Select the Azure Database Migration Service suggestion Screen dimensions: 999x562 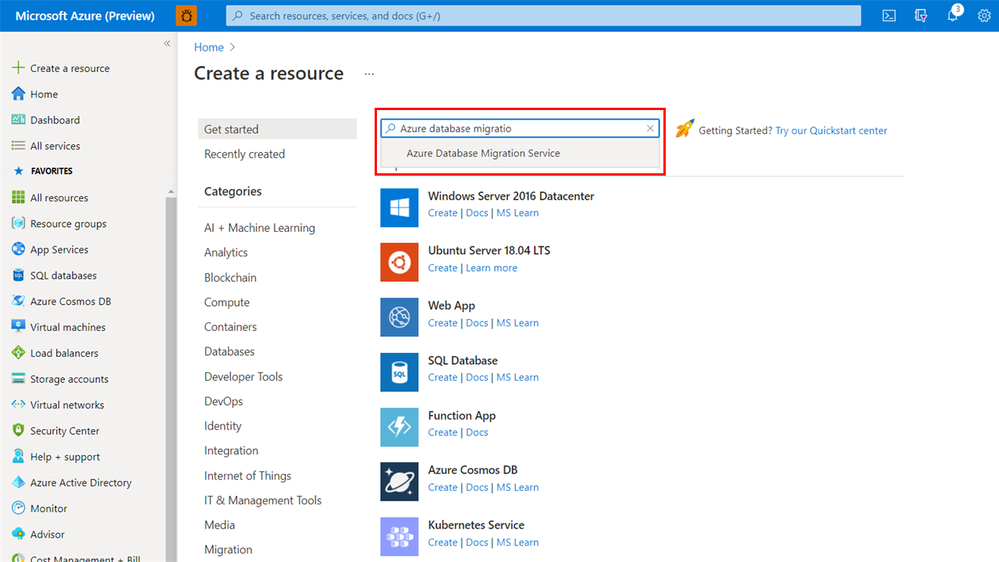520,154
